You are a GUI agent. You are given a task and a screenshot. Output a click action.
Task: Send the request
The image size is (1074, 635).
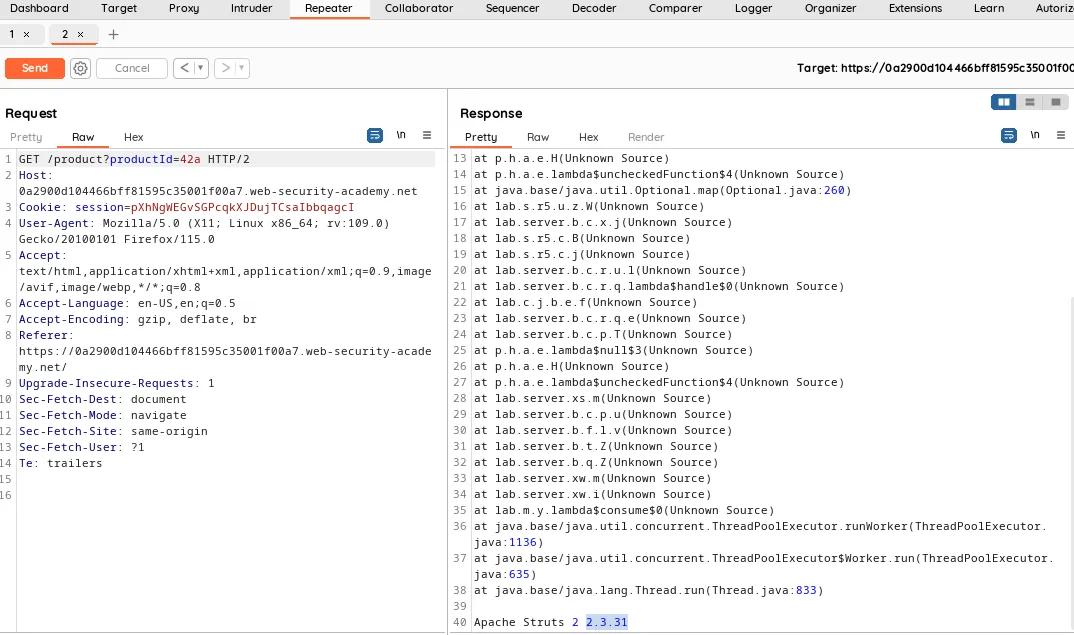(35, 68)
